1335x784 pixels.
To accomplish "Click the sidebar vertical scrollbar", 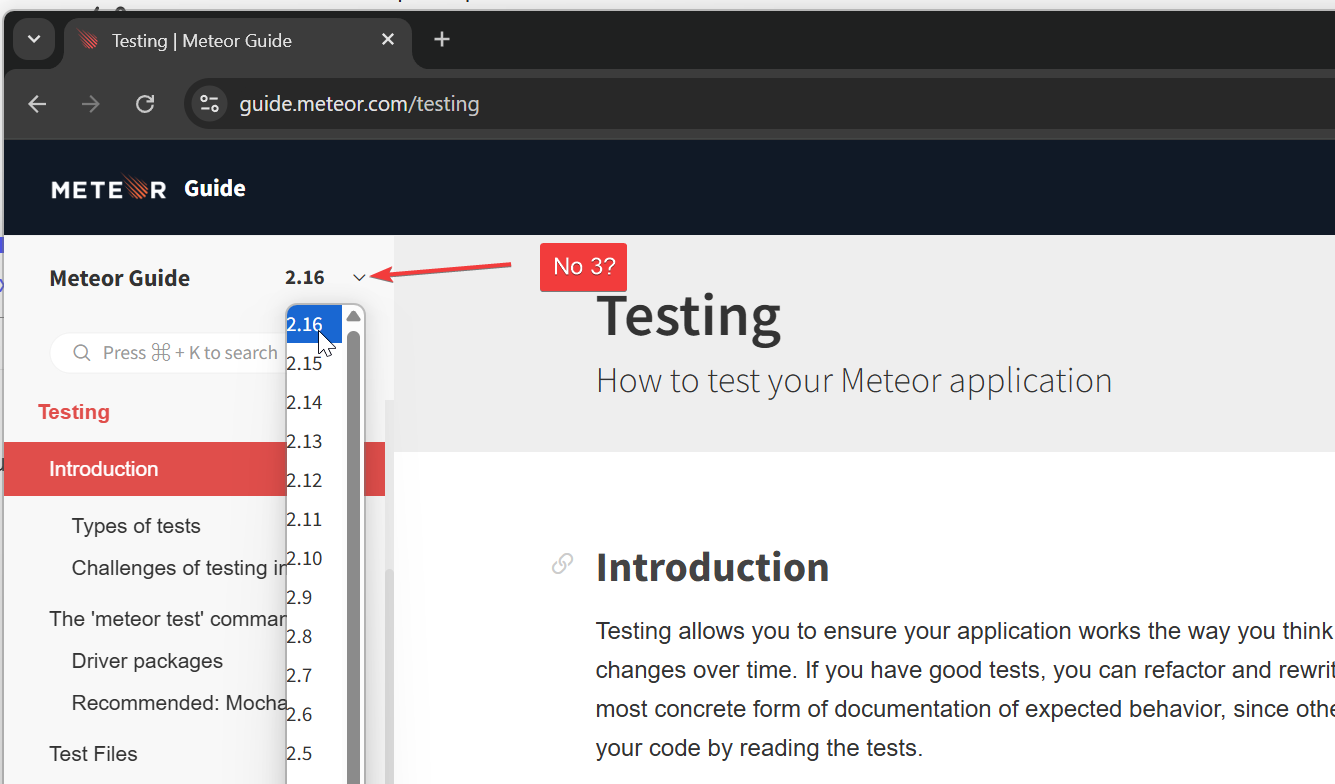I will point(390,677).
